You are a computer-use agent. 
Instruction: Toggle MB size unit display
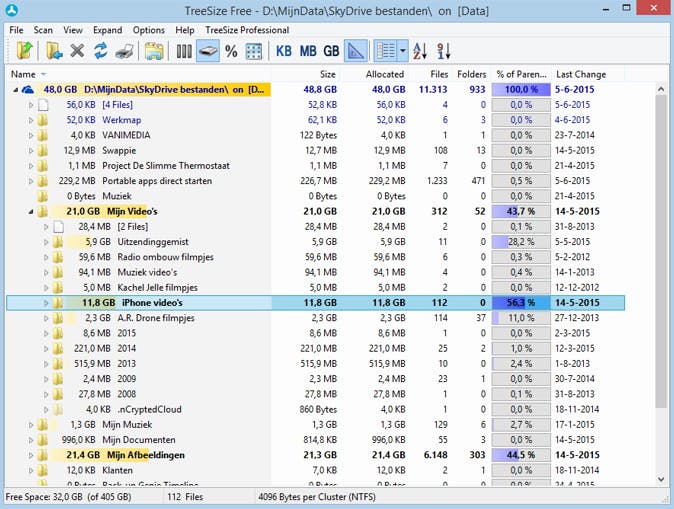(x=308, y=50)
